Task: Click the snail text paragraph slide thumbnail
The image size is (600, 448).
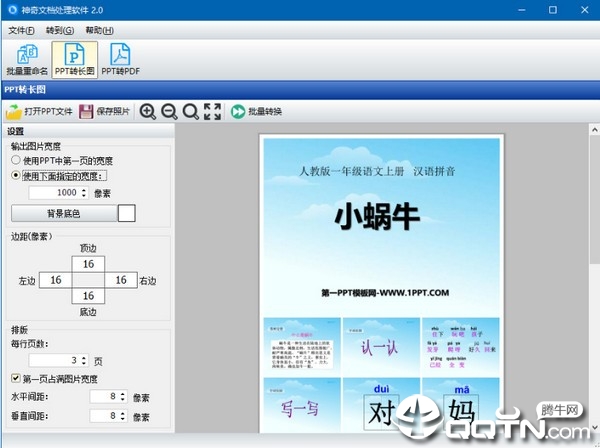Action: [x=302, y=347]
